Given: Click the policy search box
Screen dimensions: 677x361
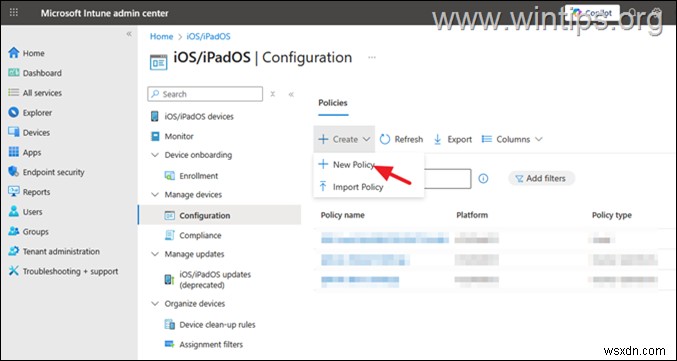Looking at the screenshot, I should pyautogui.click(x=447, y=178).
